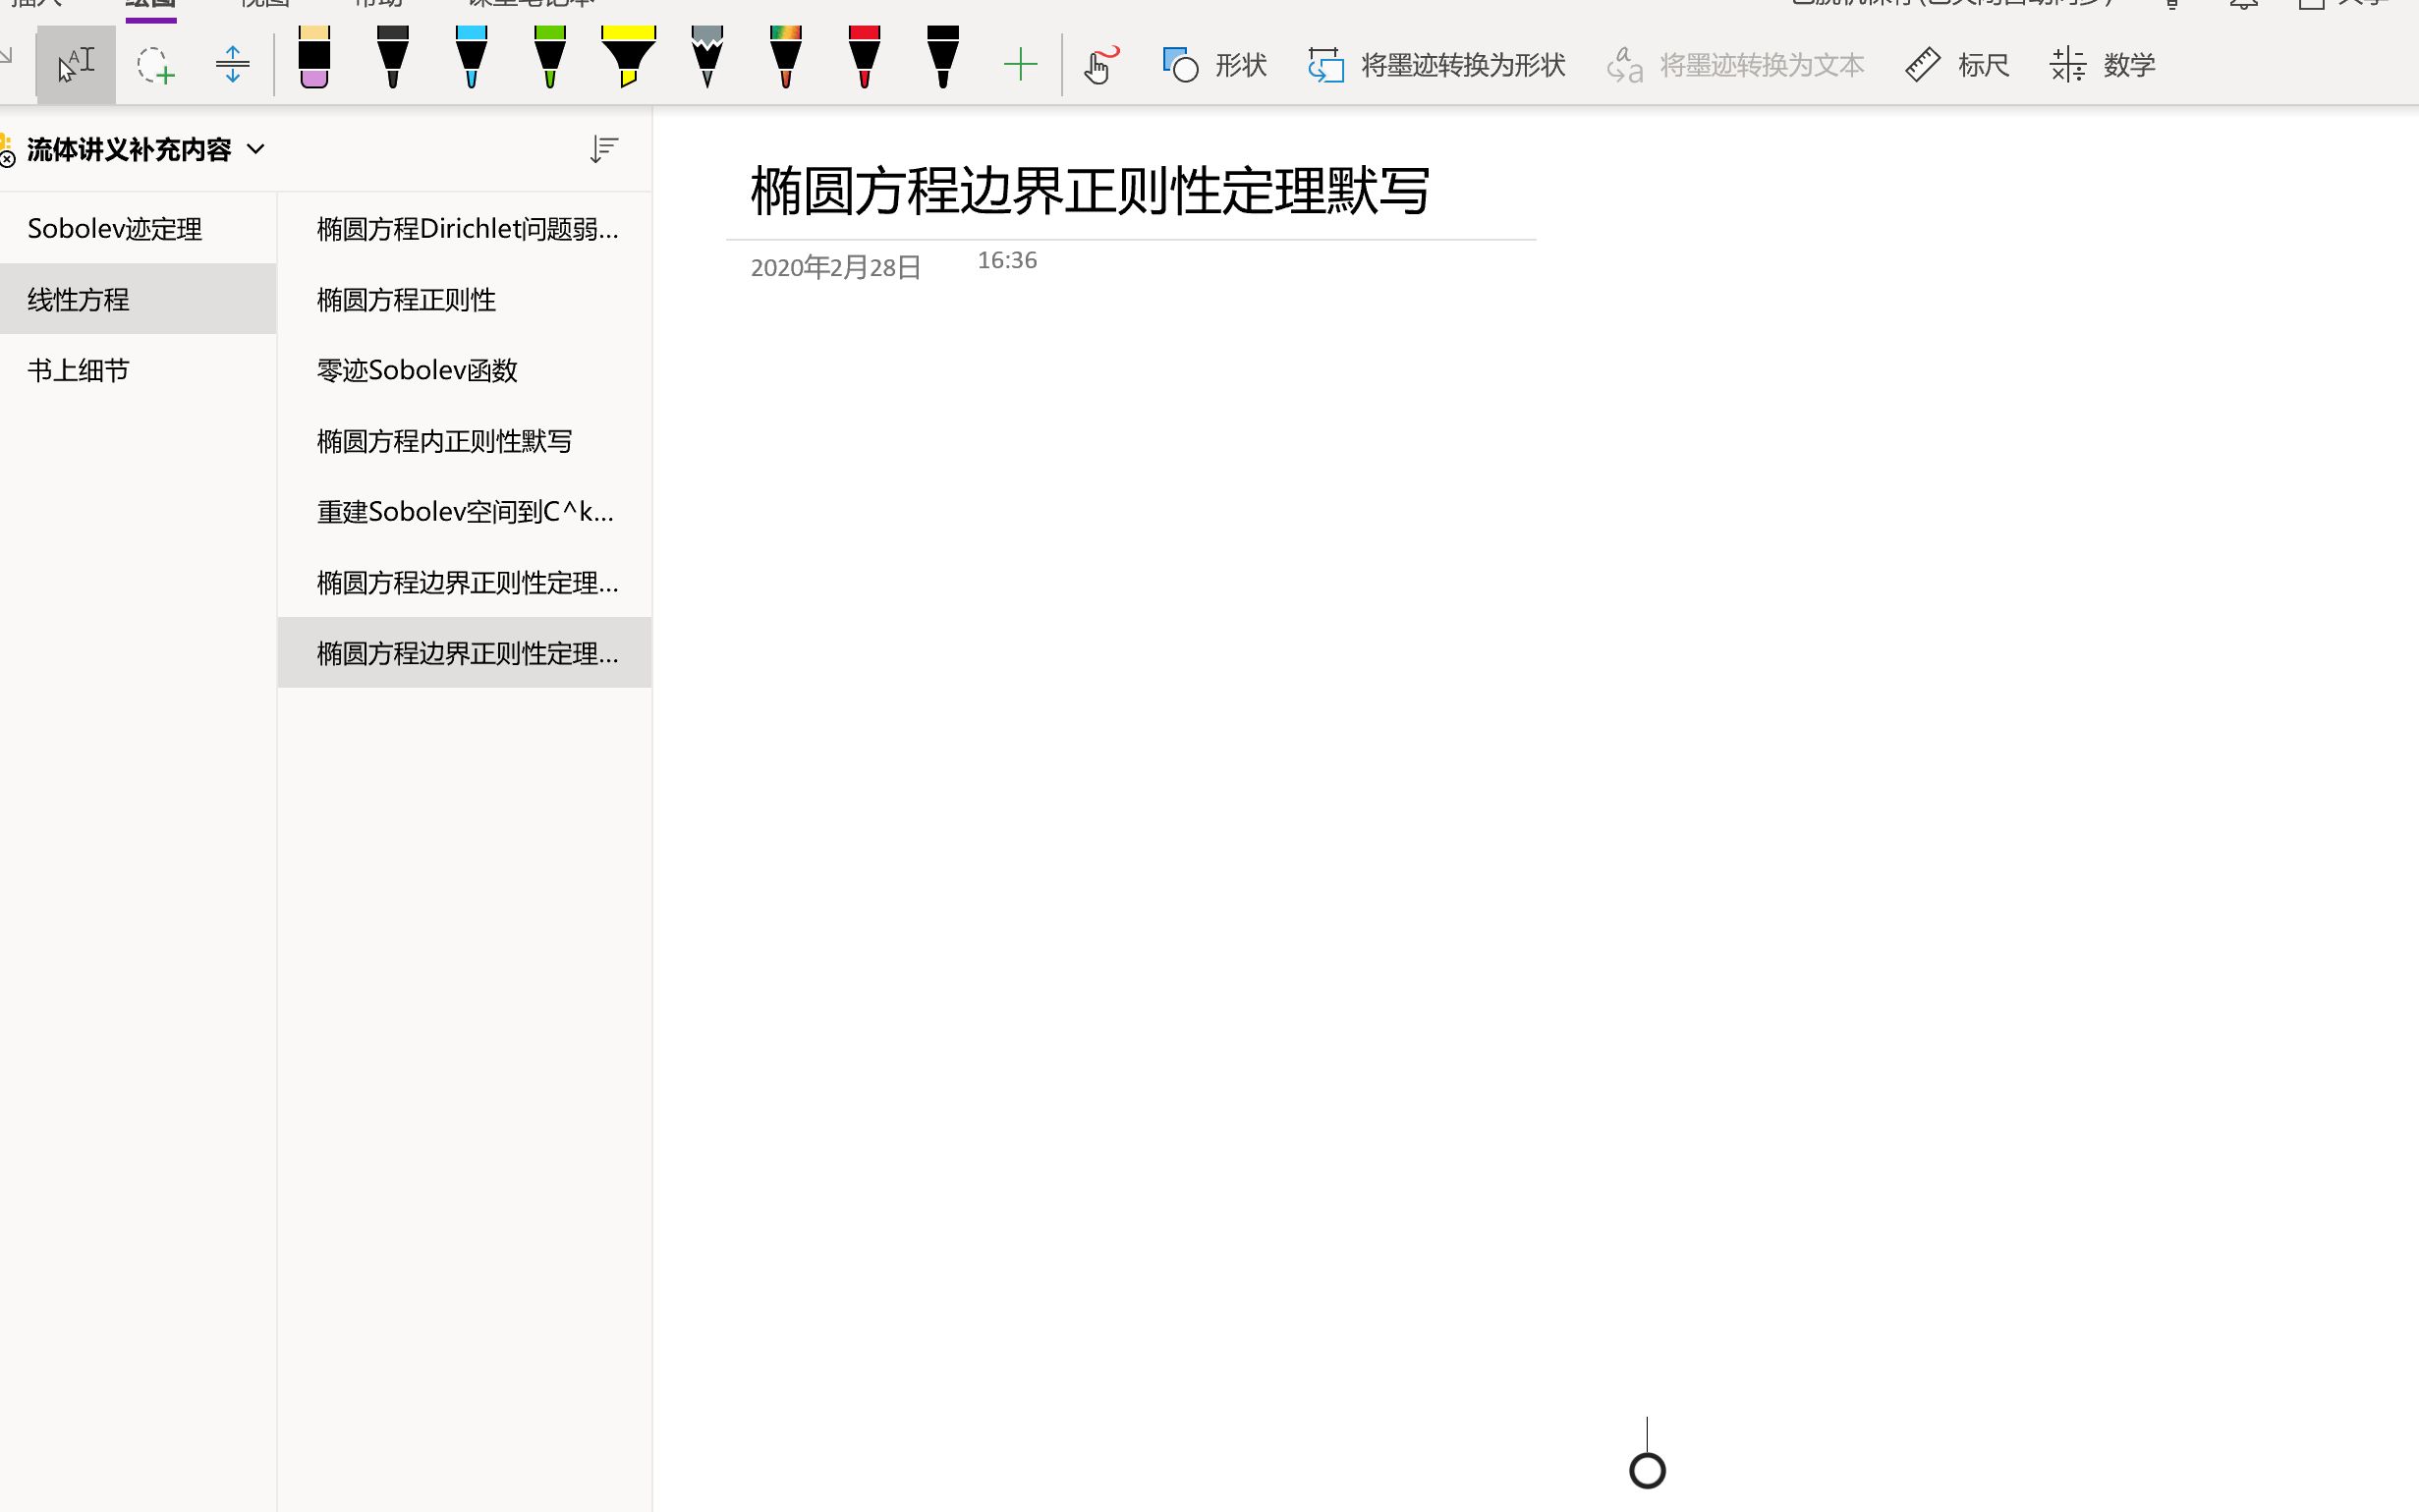Select the object select or type text tool
The height and width of the screenshot is (1512, 2419).
(76, 65)
